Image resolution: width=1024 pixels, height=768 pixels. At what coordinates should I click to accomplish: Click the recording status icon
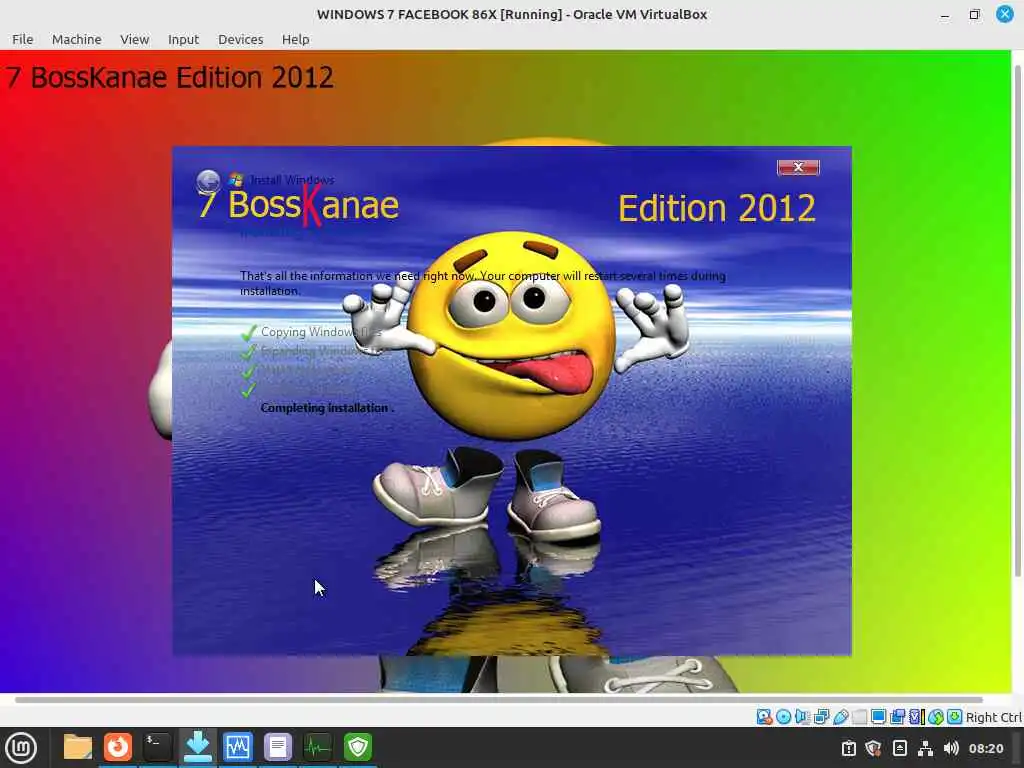pos(897,717)
